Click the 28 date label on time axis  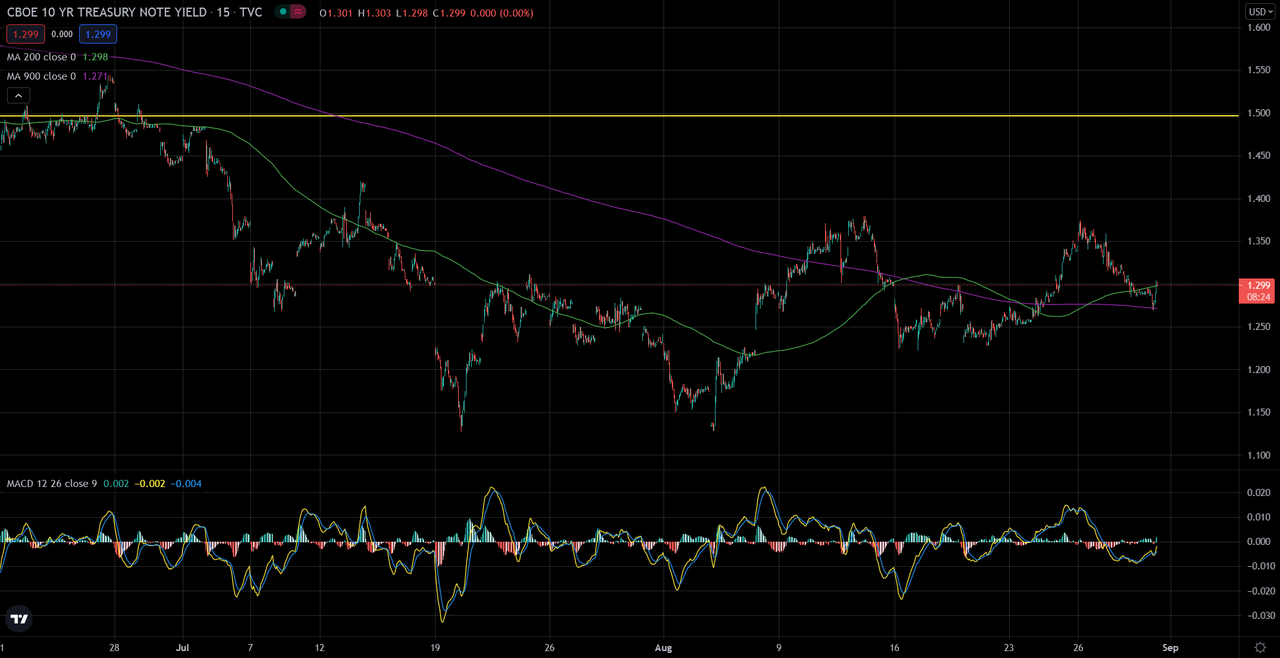click(114, 647)
